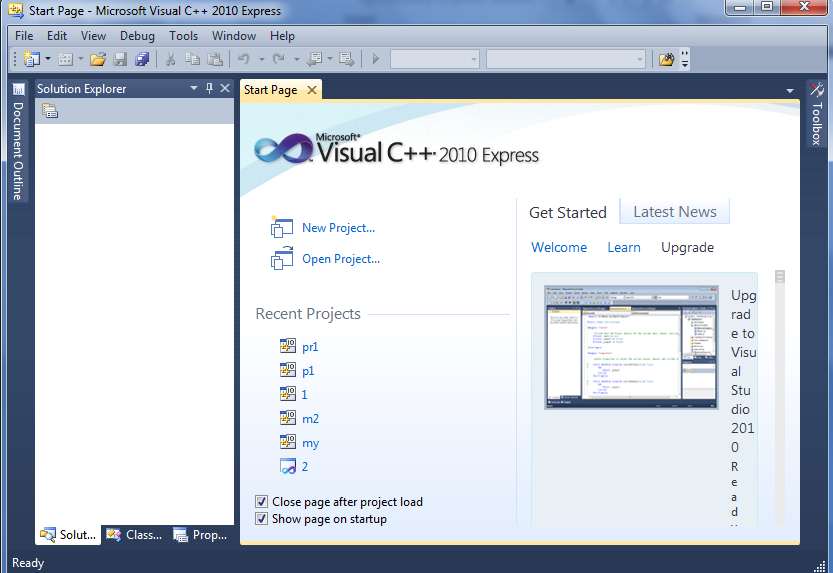Image resolution: width=833 pixels, height=573 pixels.
Task: Open the View menu
Action: click(93, 36)
